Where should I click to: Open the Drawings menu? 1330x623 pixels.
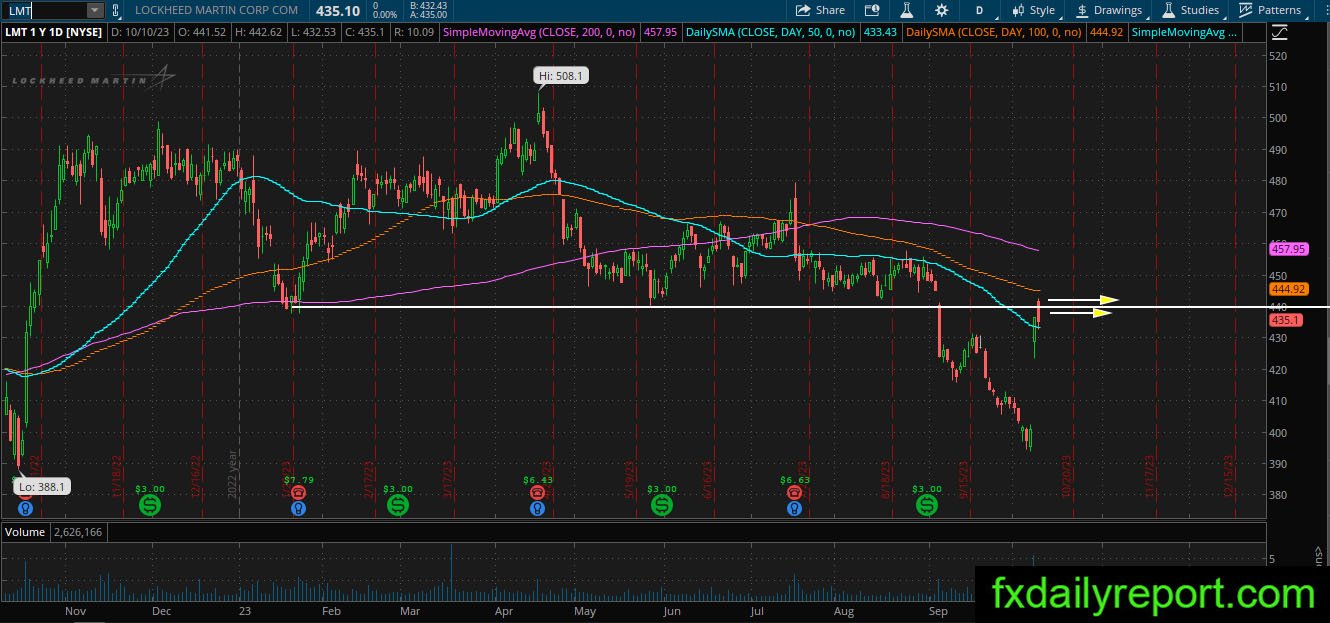[x=1108, y=10]
